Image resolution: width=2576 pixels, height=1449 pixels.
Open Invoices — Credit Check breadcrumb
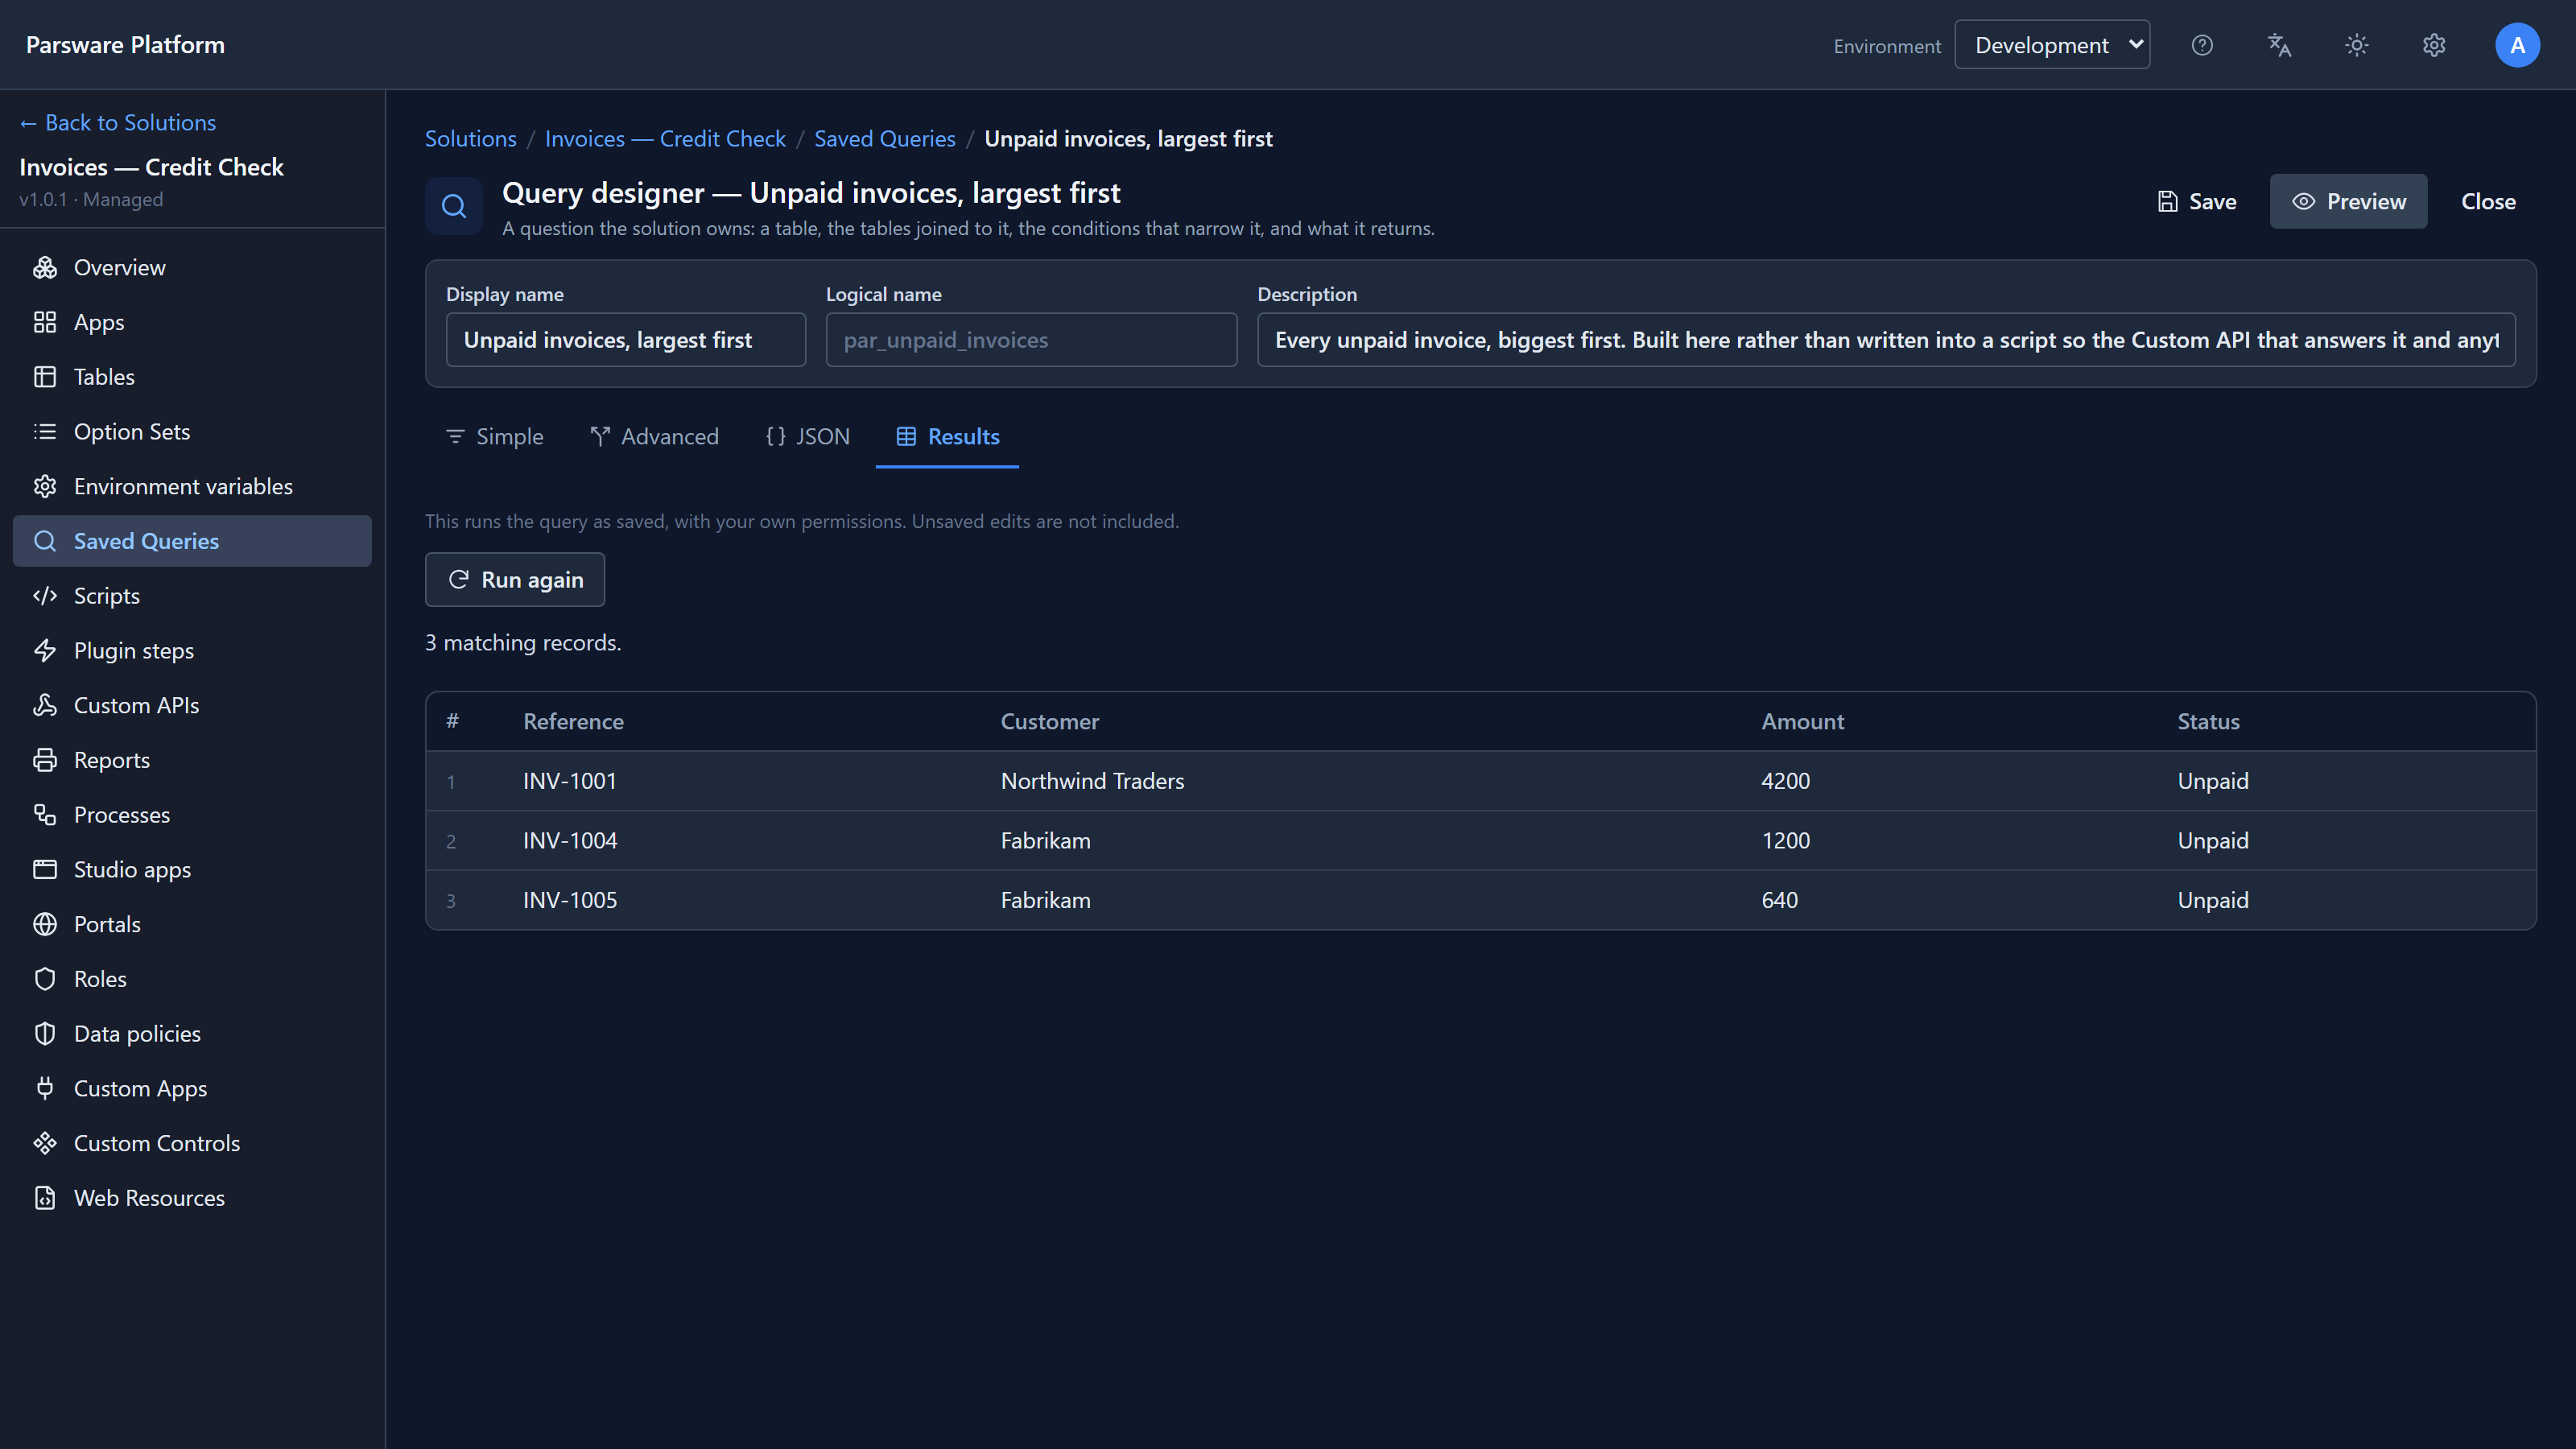click(665, 139)
